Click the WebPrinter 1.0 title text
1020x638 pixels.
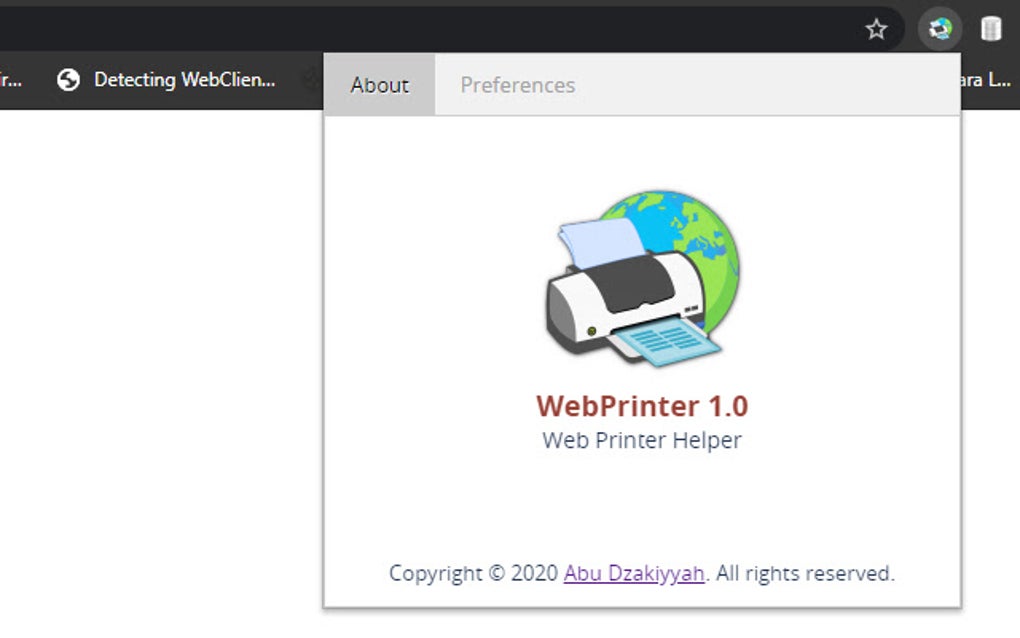pos(641,406)
